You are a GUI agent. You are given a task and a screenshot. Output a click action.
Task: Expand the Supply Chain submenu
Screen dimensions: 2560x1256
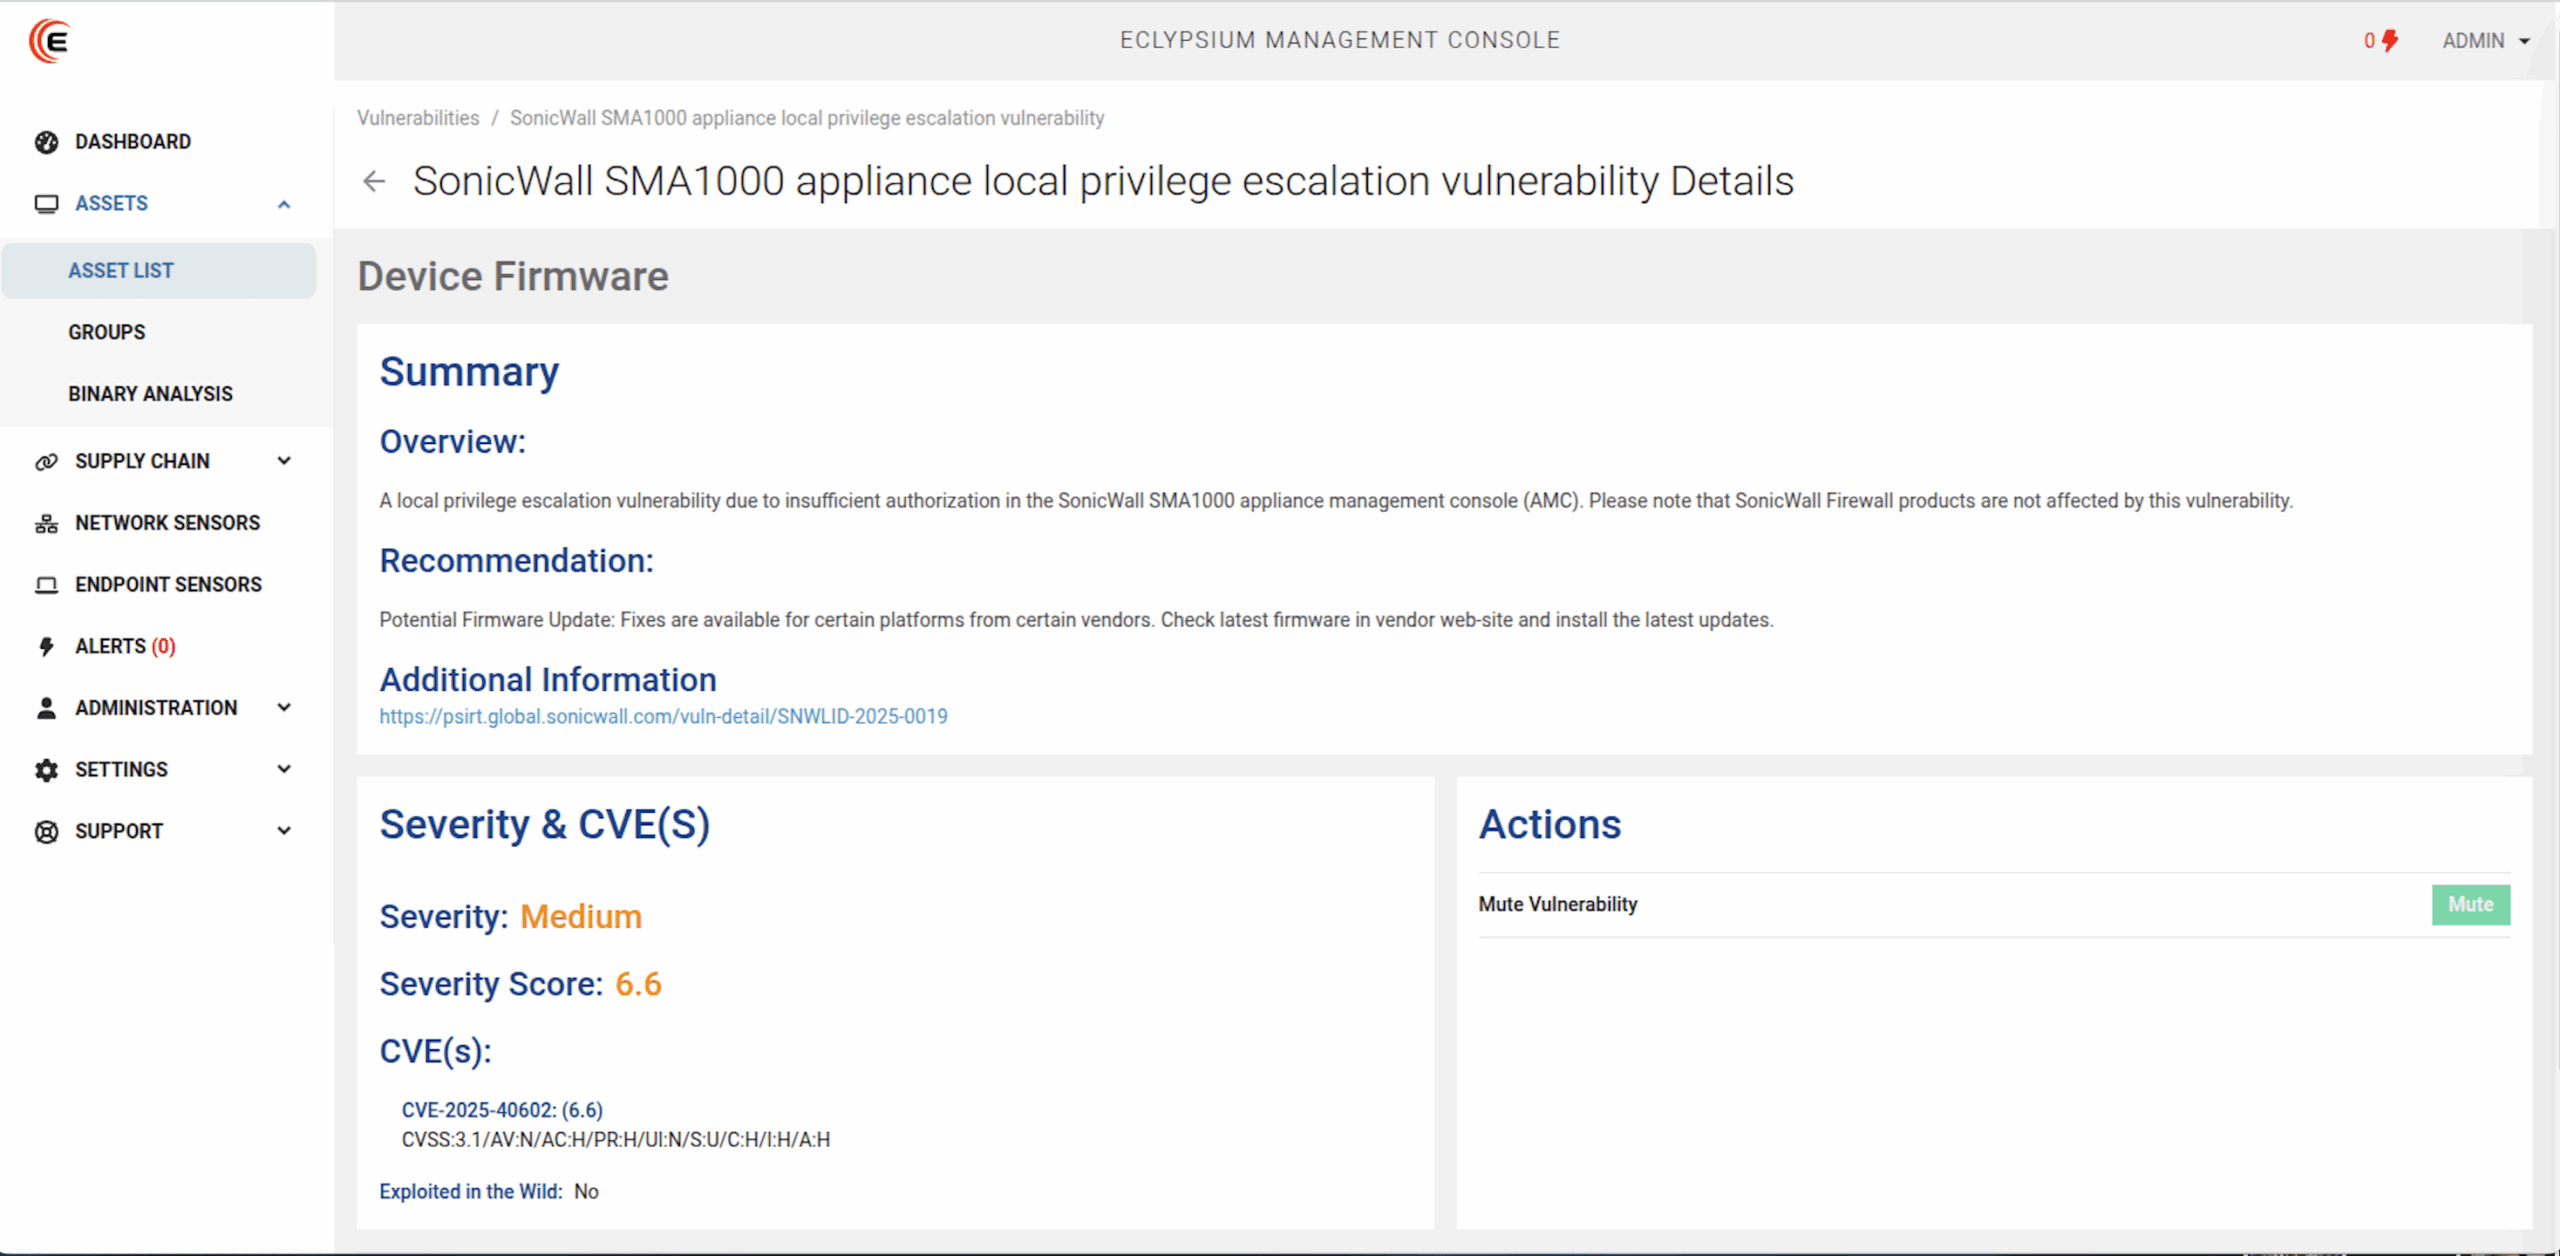[x=284, y=461]
